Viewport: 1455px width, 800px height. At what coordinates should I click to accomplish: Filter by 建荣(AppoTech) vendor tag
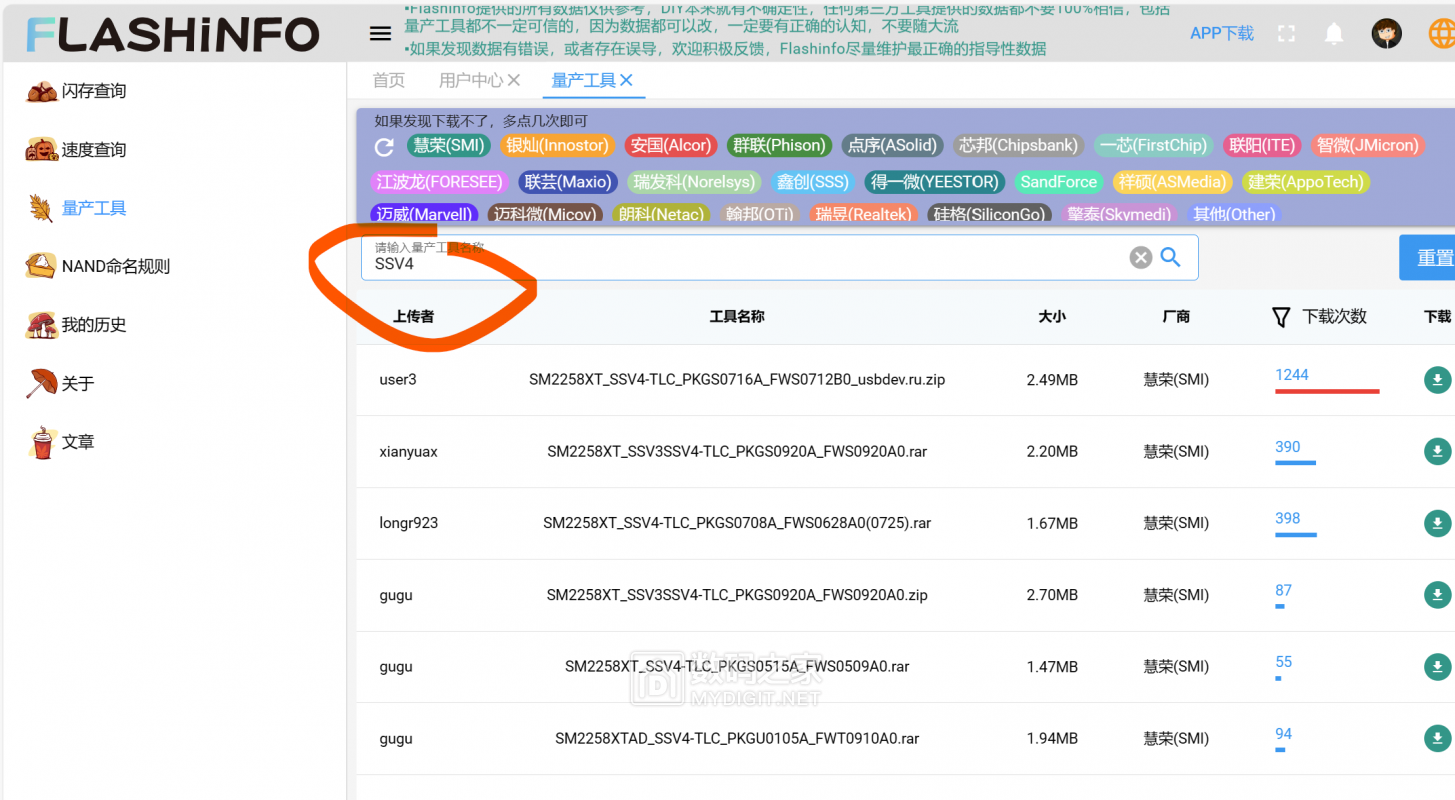tap(1305, 182)
